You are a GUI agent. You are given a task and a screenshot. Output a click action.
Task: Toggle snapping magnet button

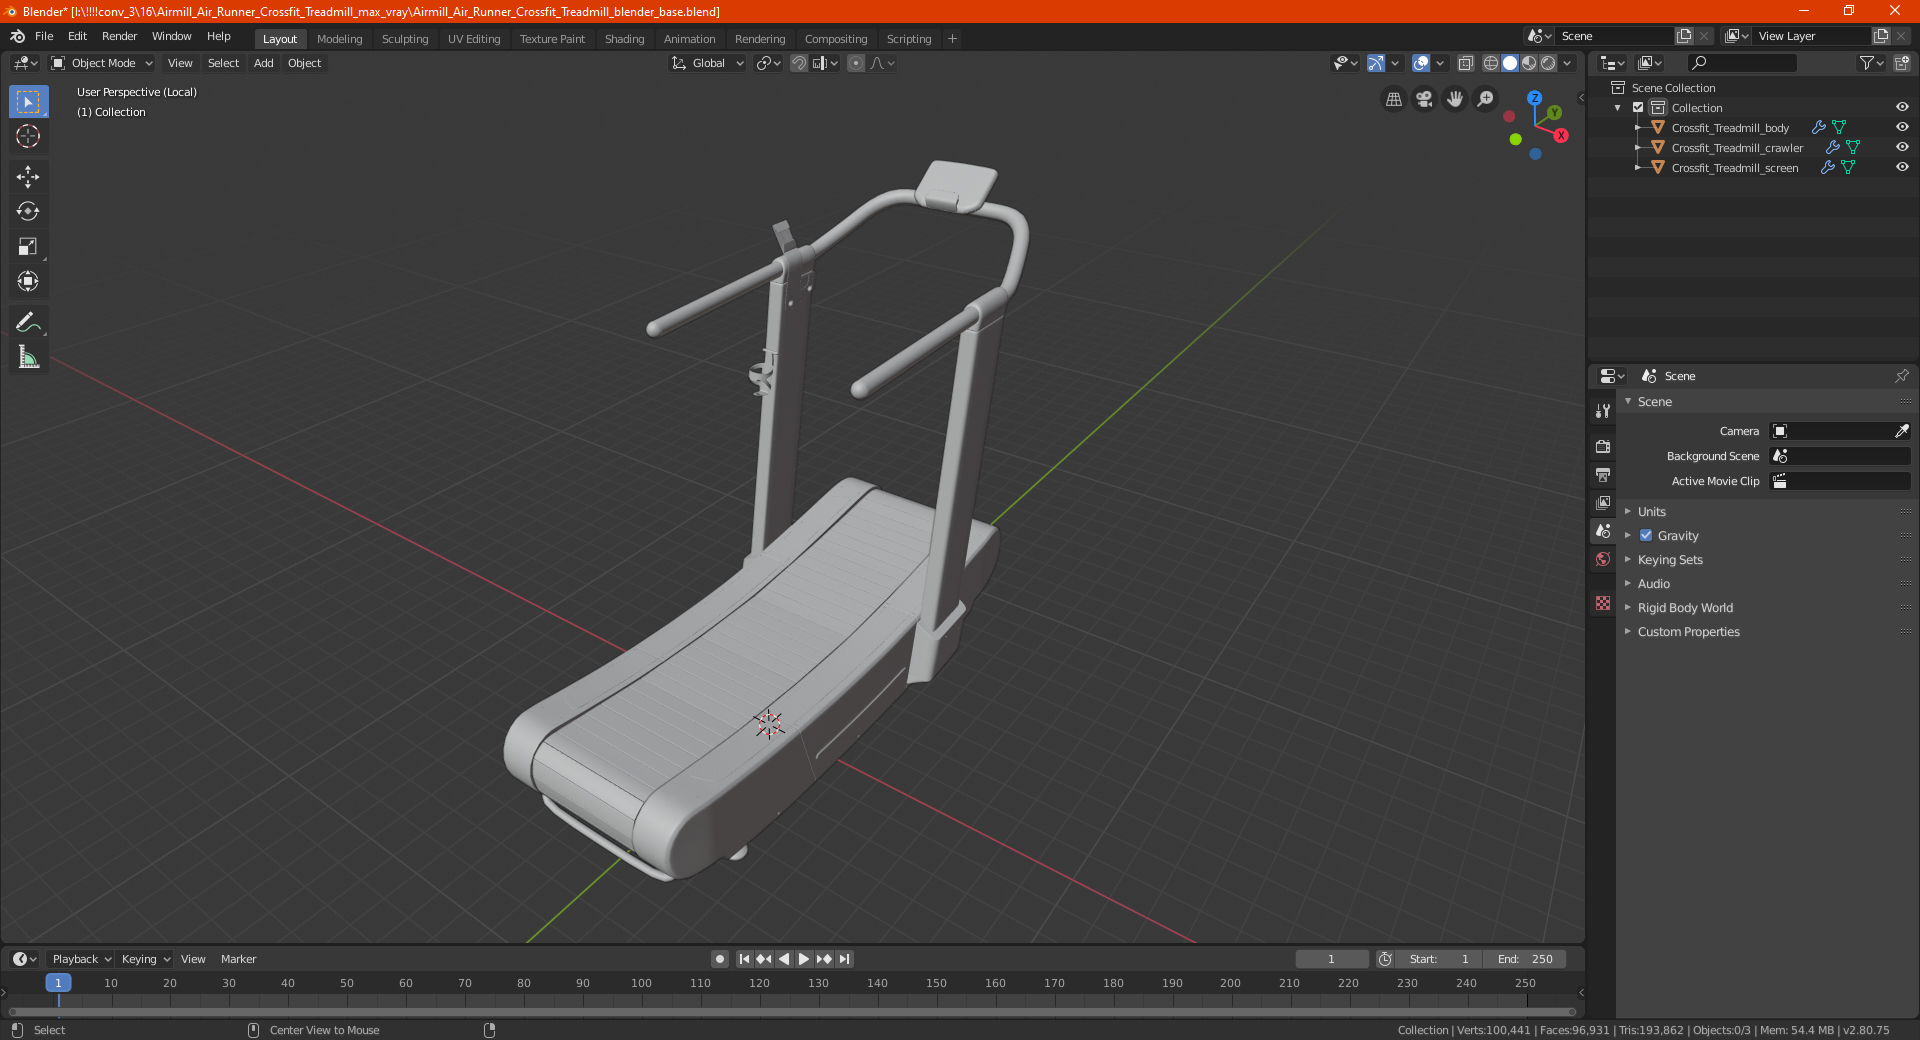pos(798,63)
